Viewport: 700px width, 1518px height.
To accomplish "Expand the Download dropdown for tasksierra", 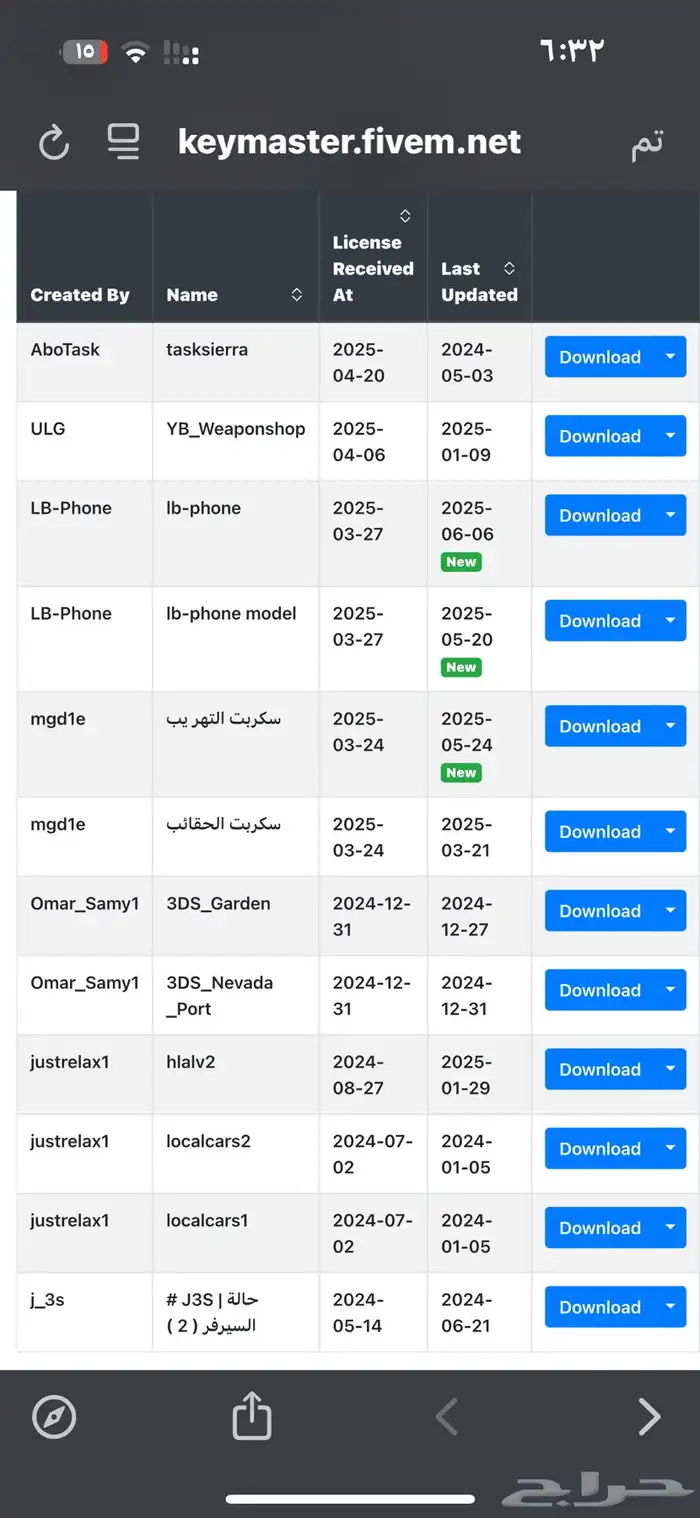I will pos(672,356).
